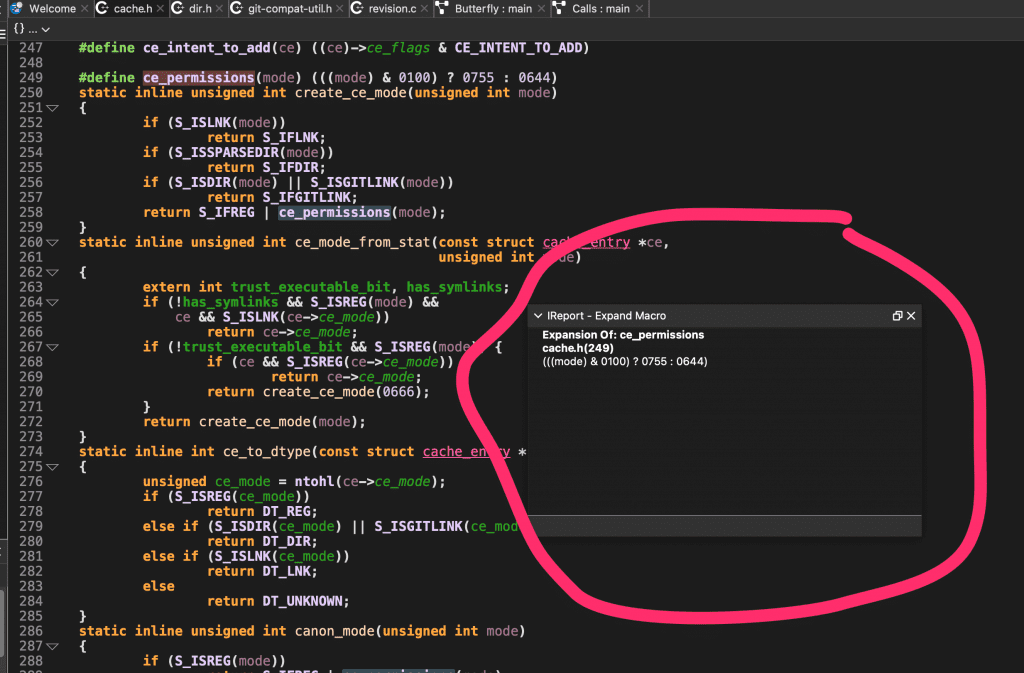Image resolution: width=1024 pixels, height=673 pixels.
Task: Switch to the revision.c tab
Action: 390,8
